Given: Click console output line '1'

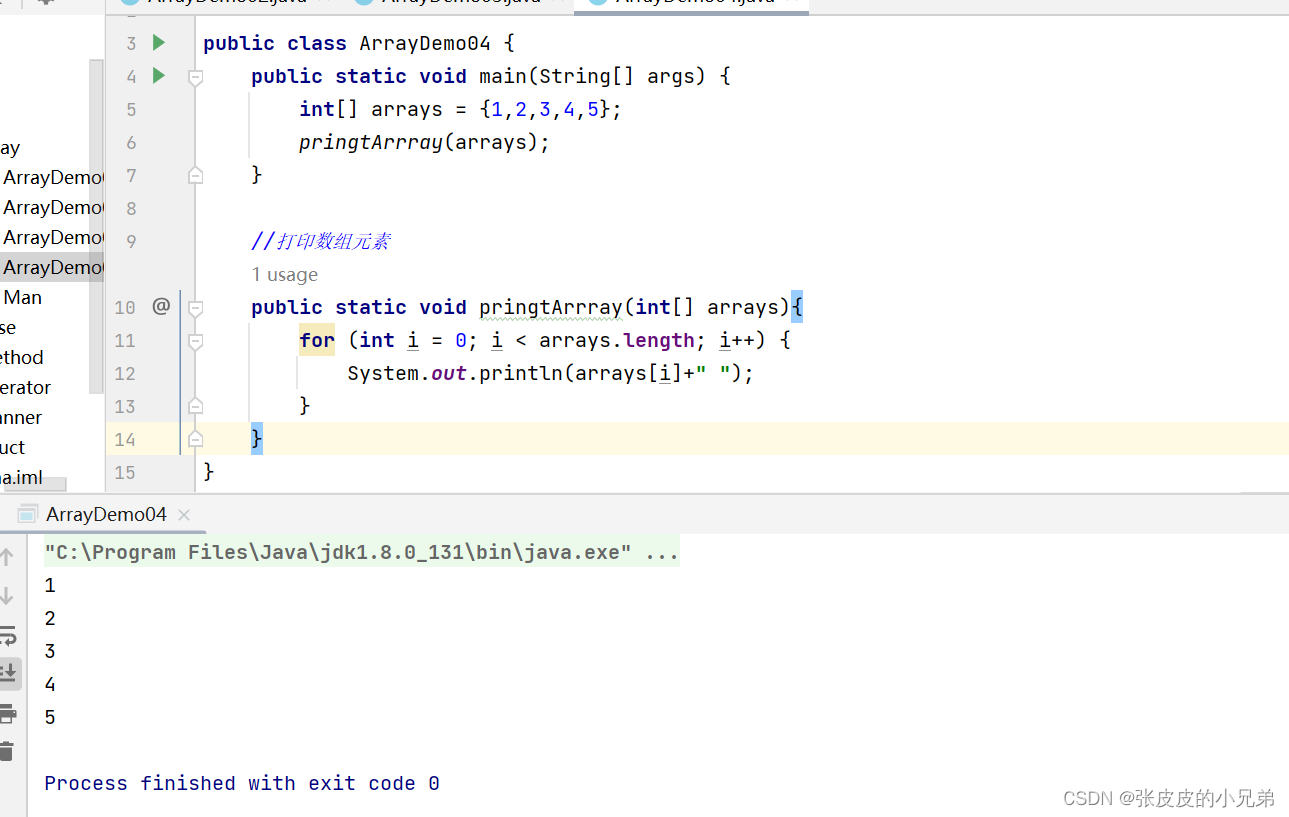Looking at the screenshot, I should (50, 585).
